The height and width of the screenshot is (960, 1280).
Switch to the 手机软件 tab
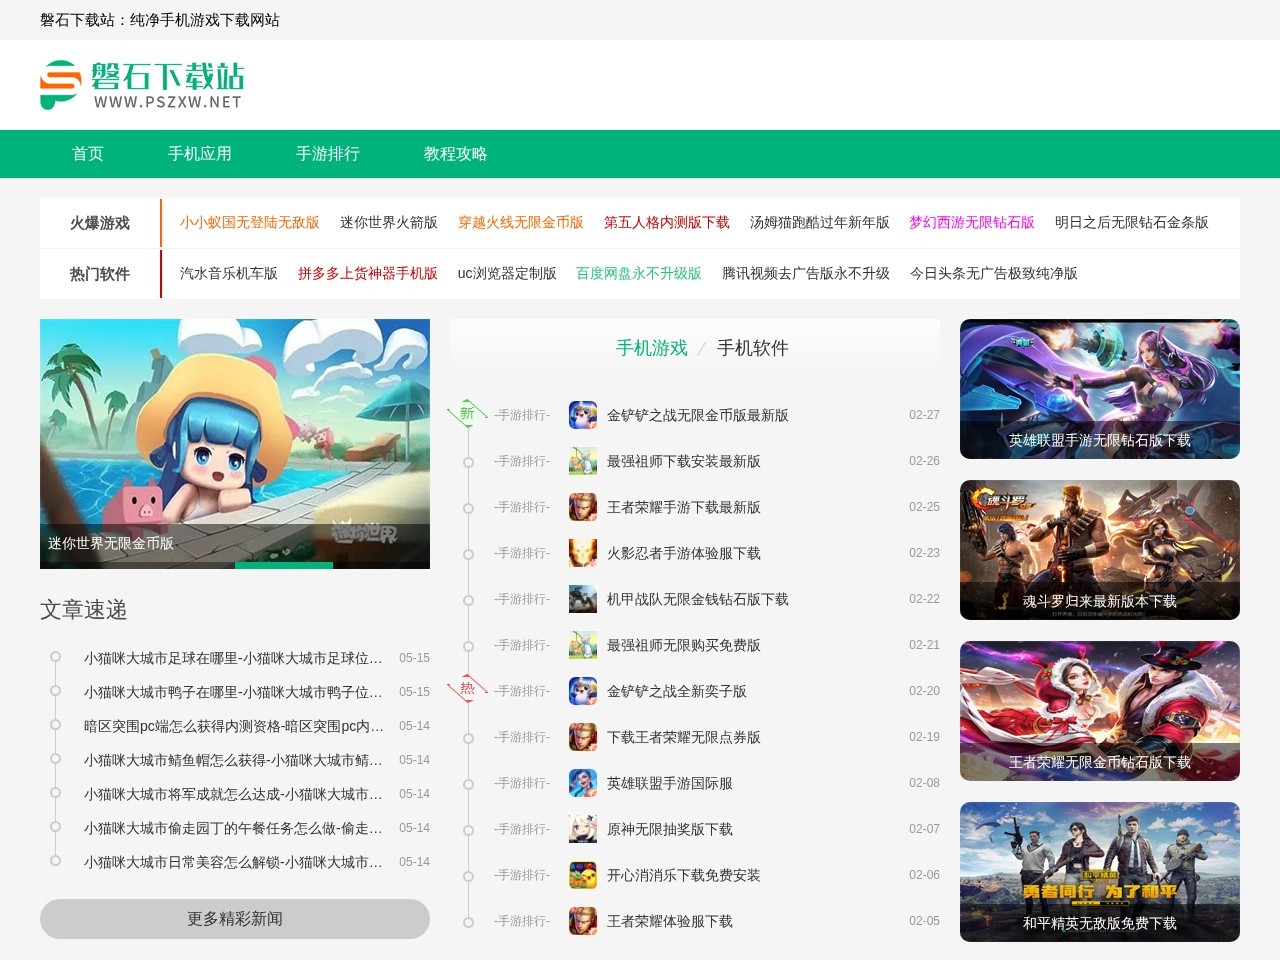pyautogui.click(x=753, y=348)
